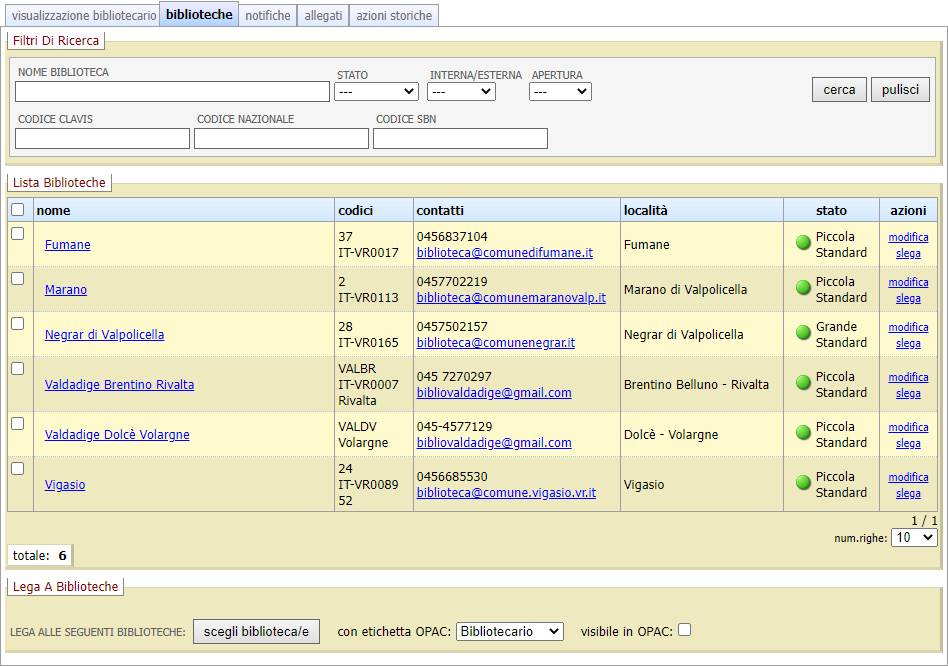
Task: Click the biblioteca@comunenegrar.it email link
Action: pos(495,343)
